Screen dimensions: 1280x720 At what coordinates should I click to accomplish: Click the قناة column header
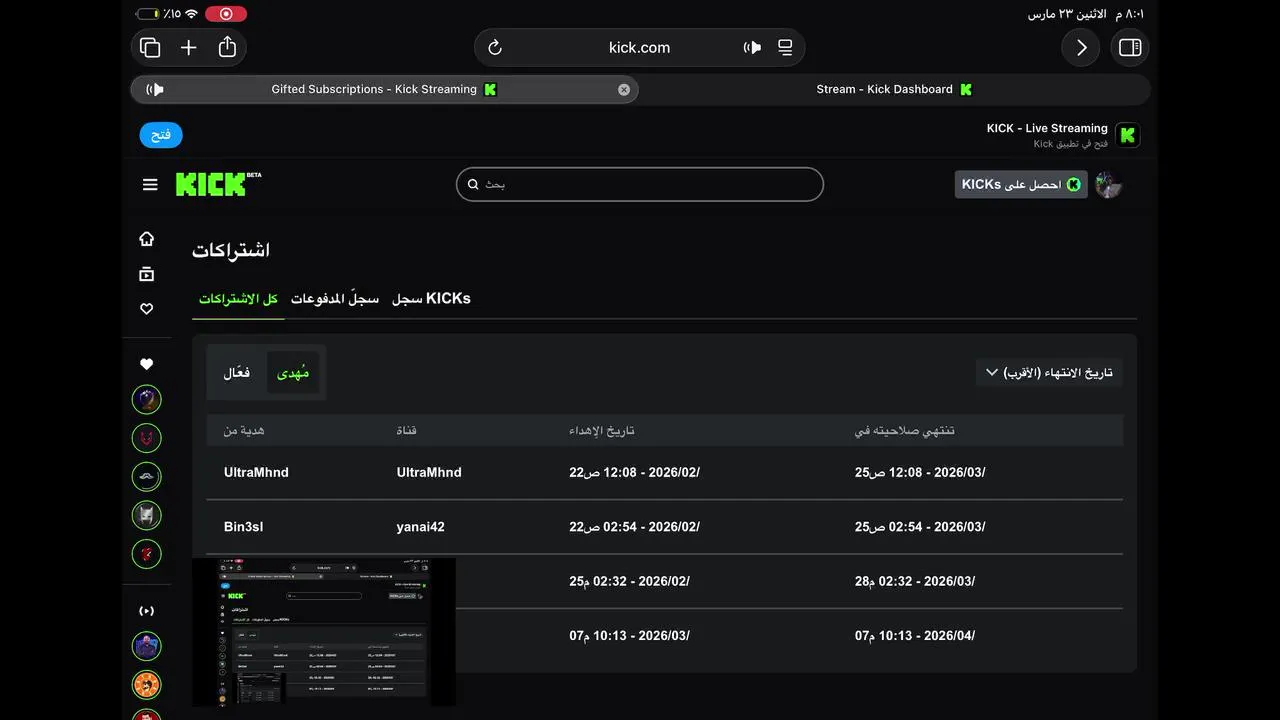[407, 430]
